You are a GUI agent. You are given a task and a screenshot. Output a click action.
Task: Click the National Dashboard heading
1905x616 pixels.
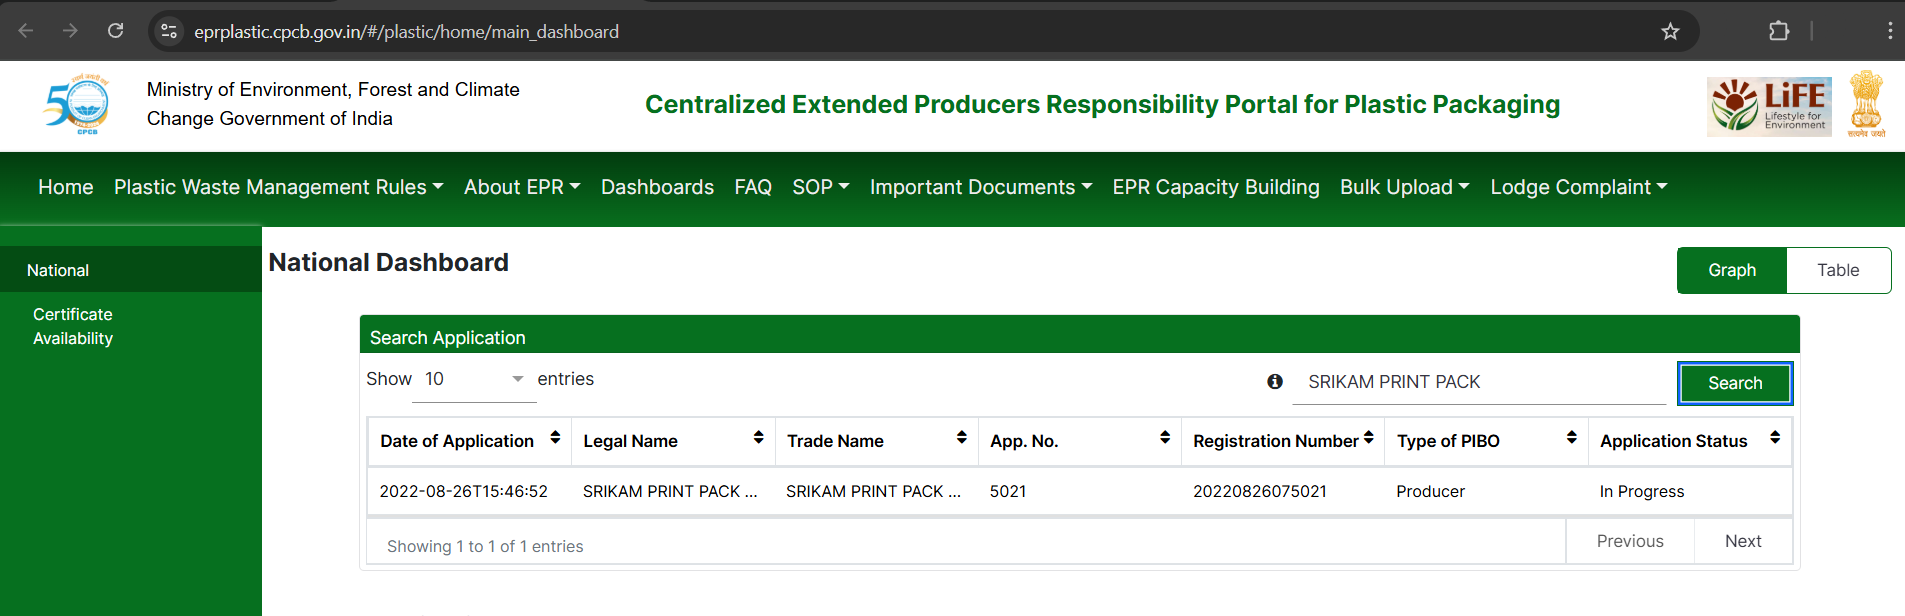point(389,262)
